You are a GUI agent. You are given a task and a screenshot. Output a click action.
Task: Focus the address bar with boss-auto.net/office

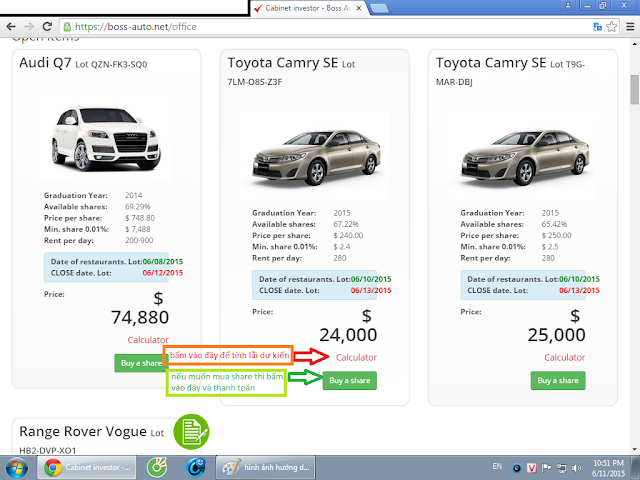click(327, 27)
